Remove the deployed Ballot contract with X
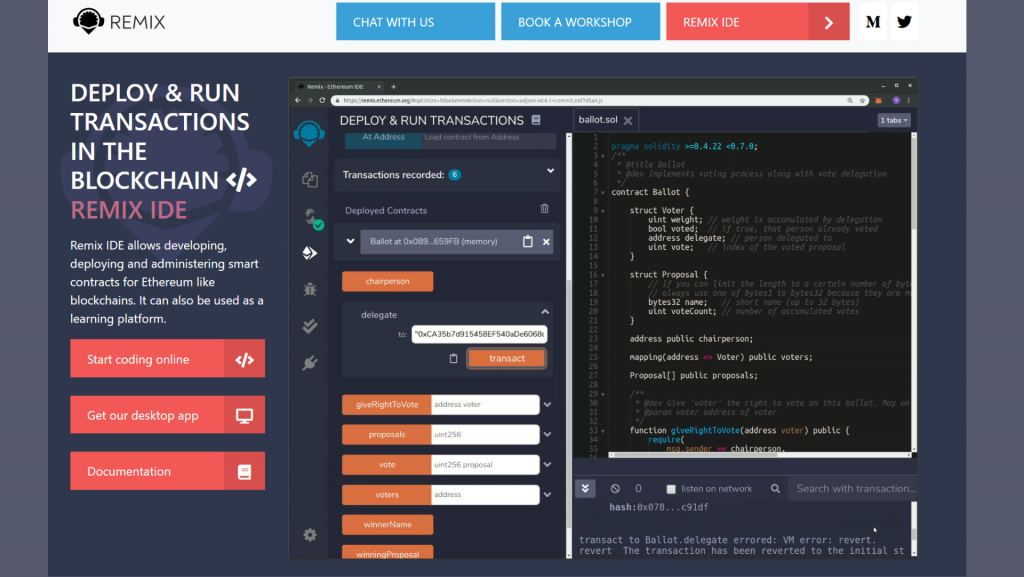1024x577 pixels. tap(547, 242)
